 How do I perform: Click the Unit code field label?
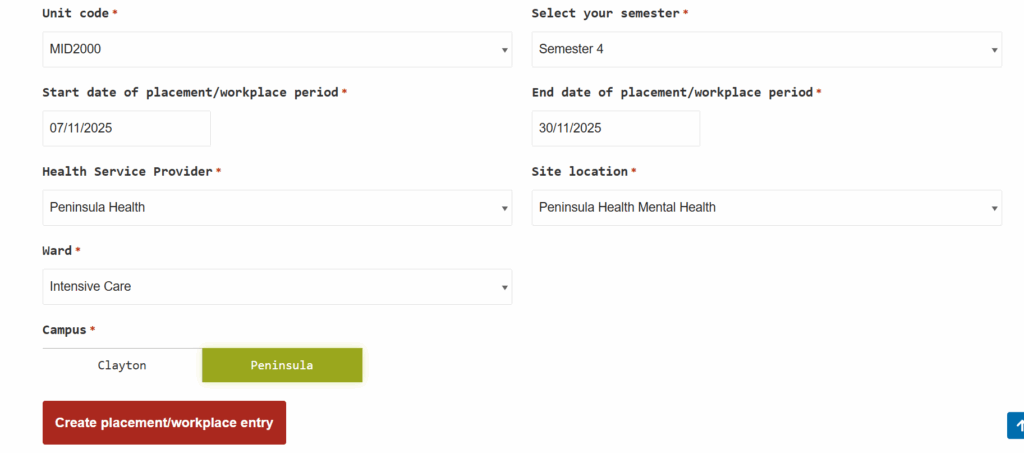coord(76,13)
